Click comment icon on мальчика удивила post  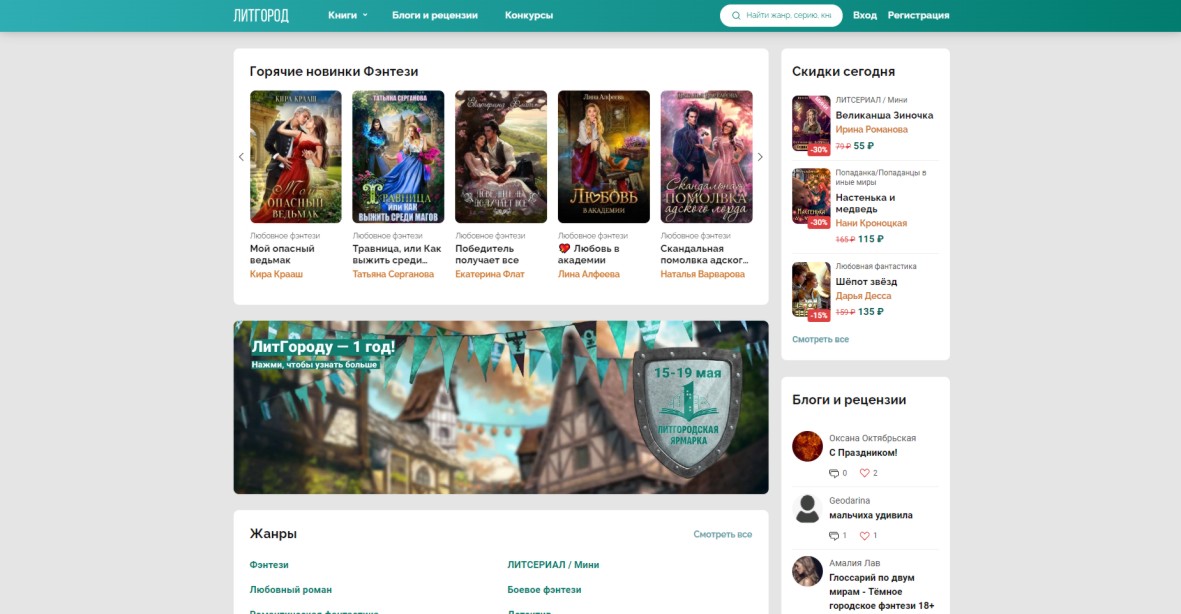tap(833, 536)
